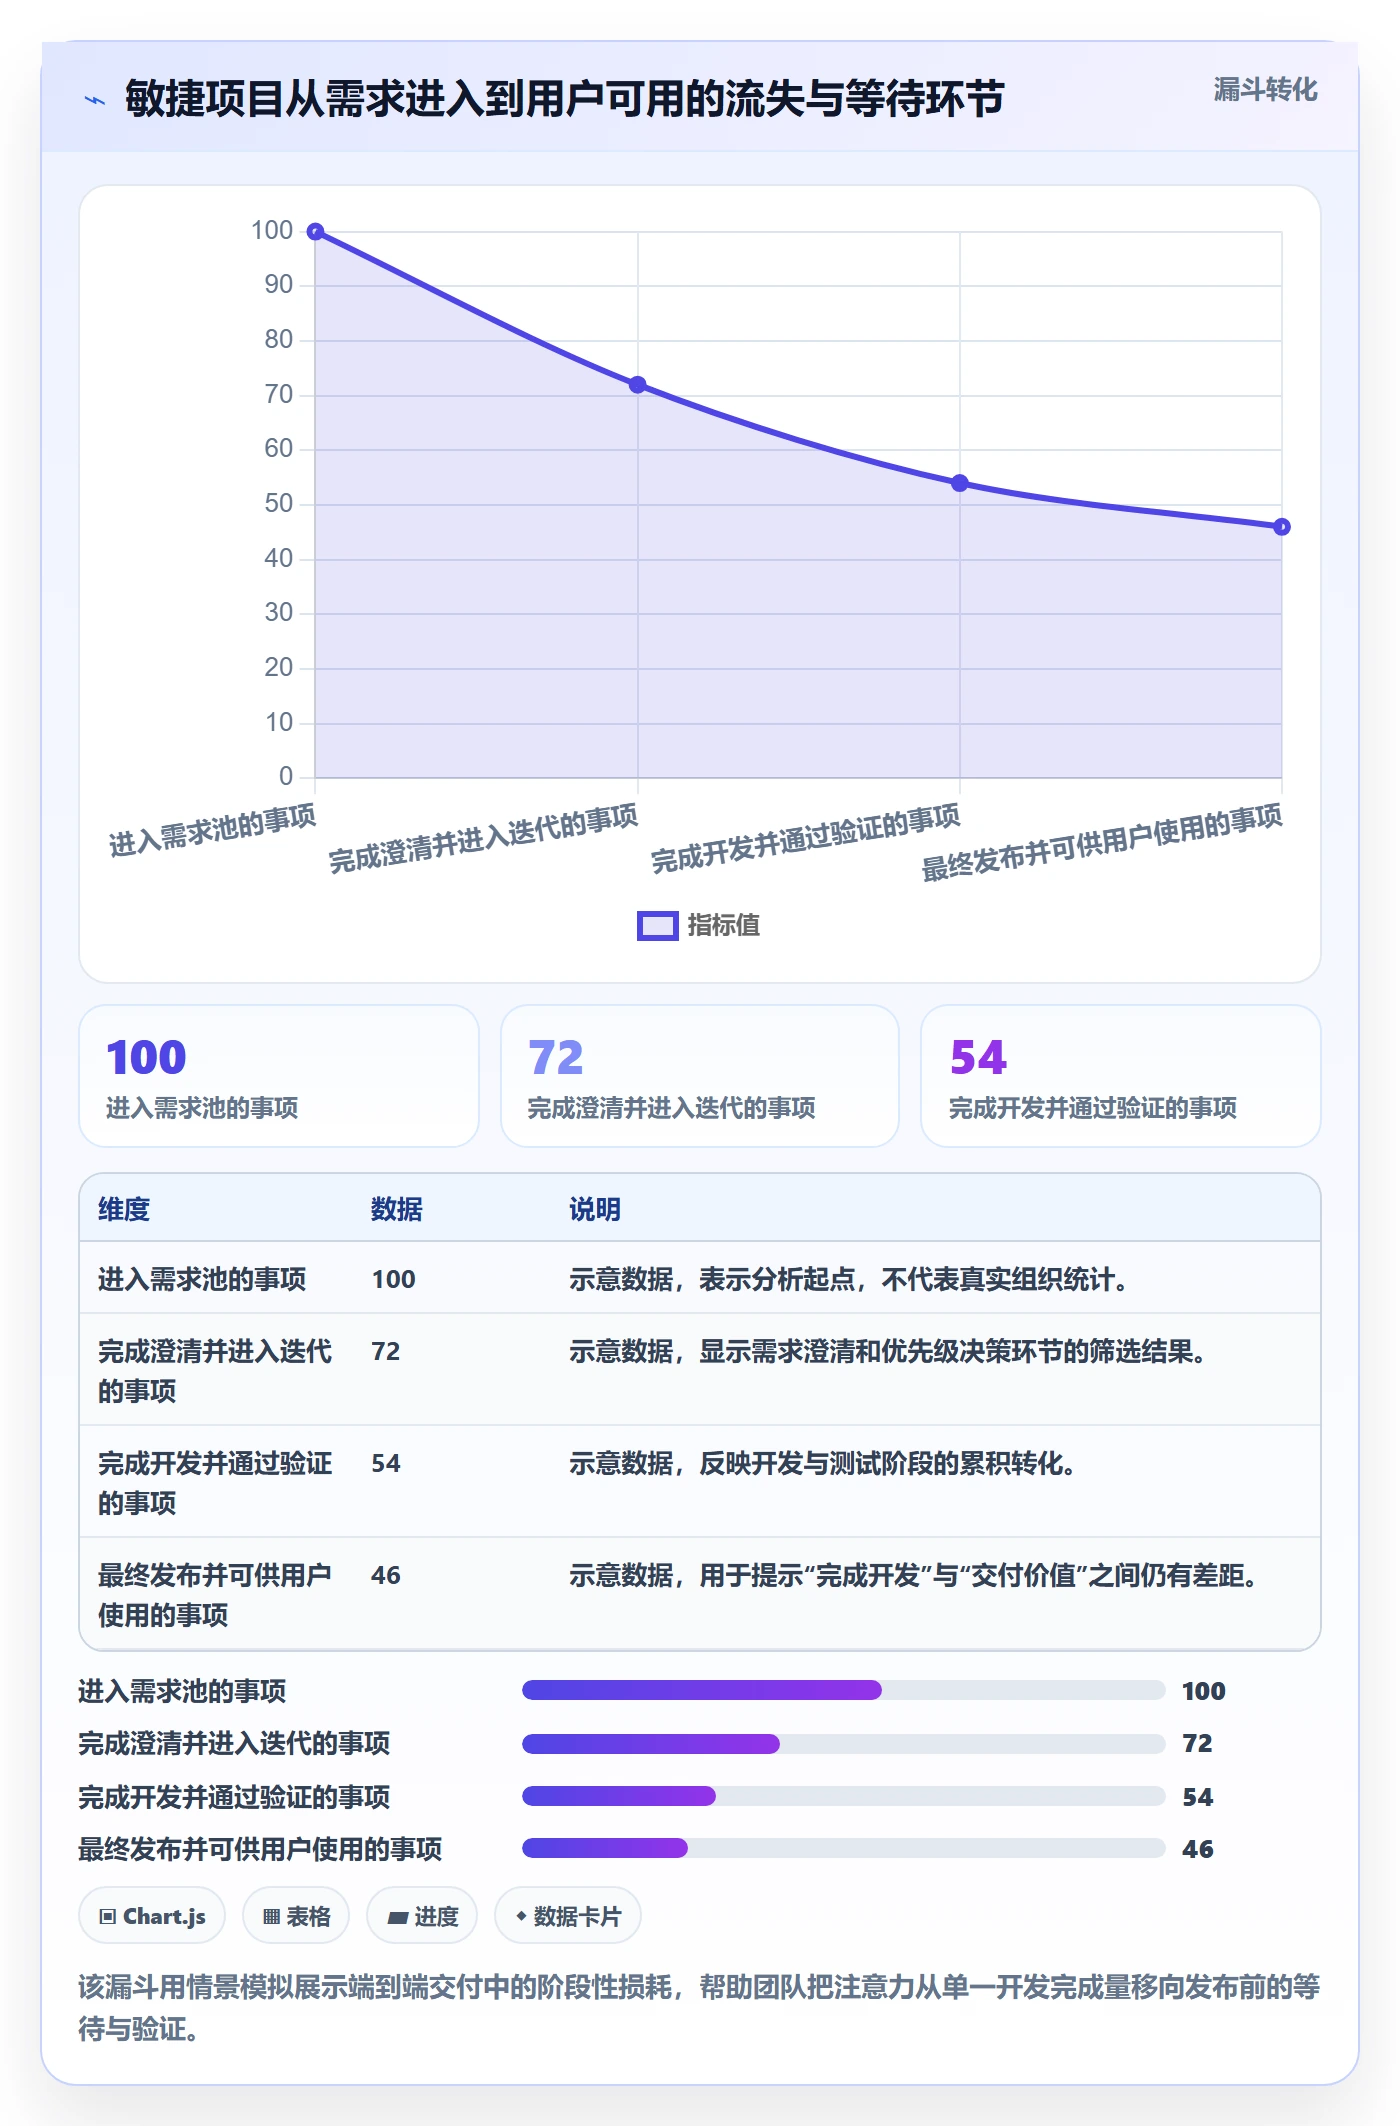Click table cell 完成开发并通过验证的事项

(215, 1483)
